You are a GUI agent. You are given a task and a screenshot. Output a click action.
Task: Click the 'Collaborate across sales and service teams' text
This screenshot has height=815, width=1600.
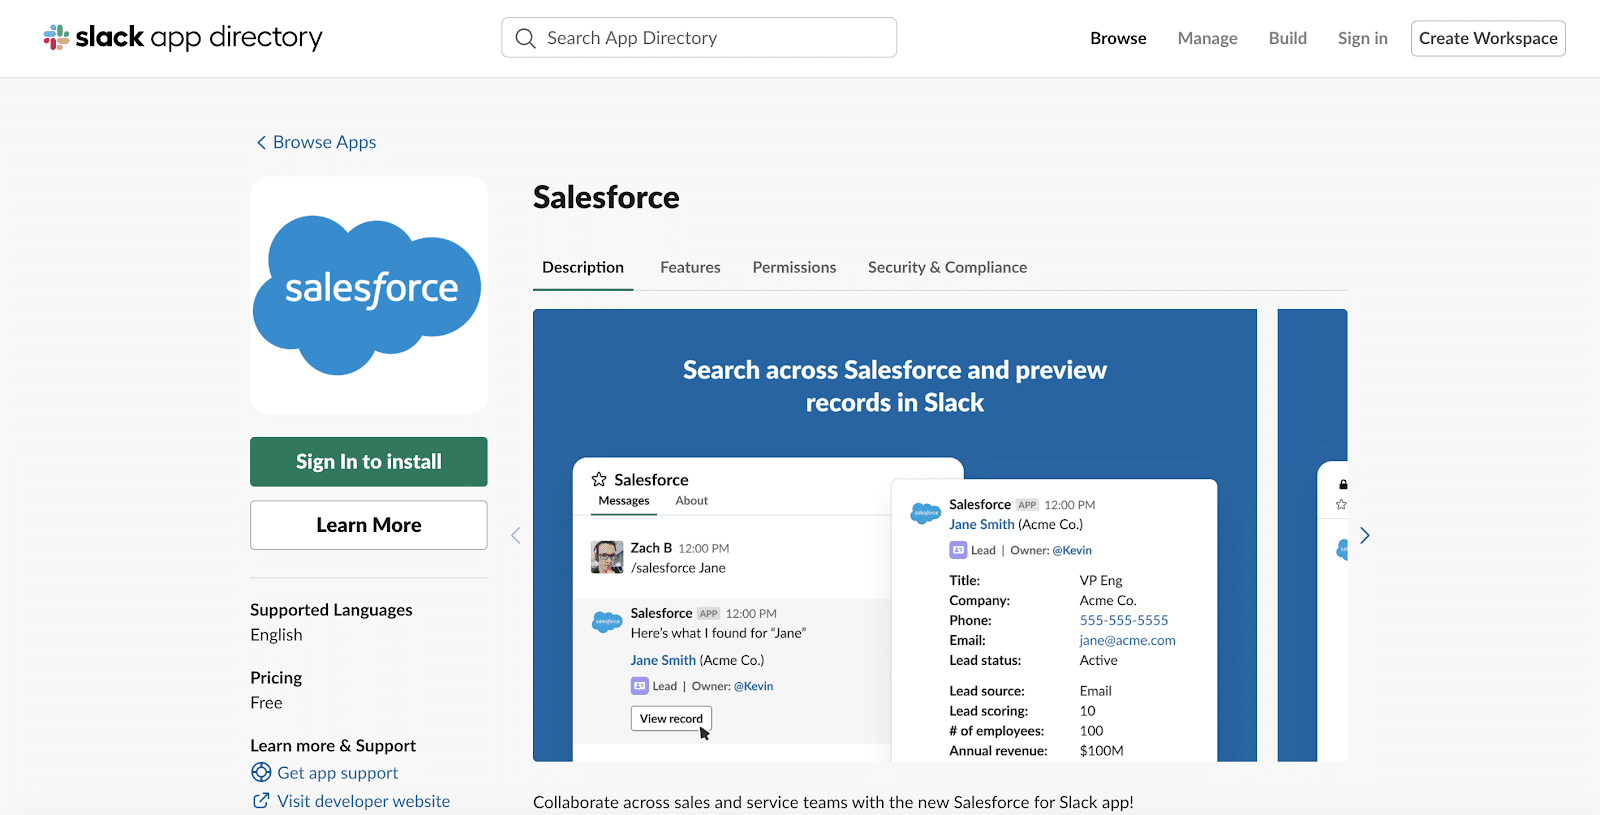(x=833, y=802)
